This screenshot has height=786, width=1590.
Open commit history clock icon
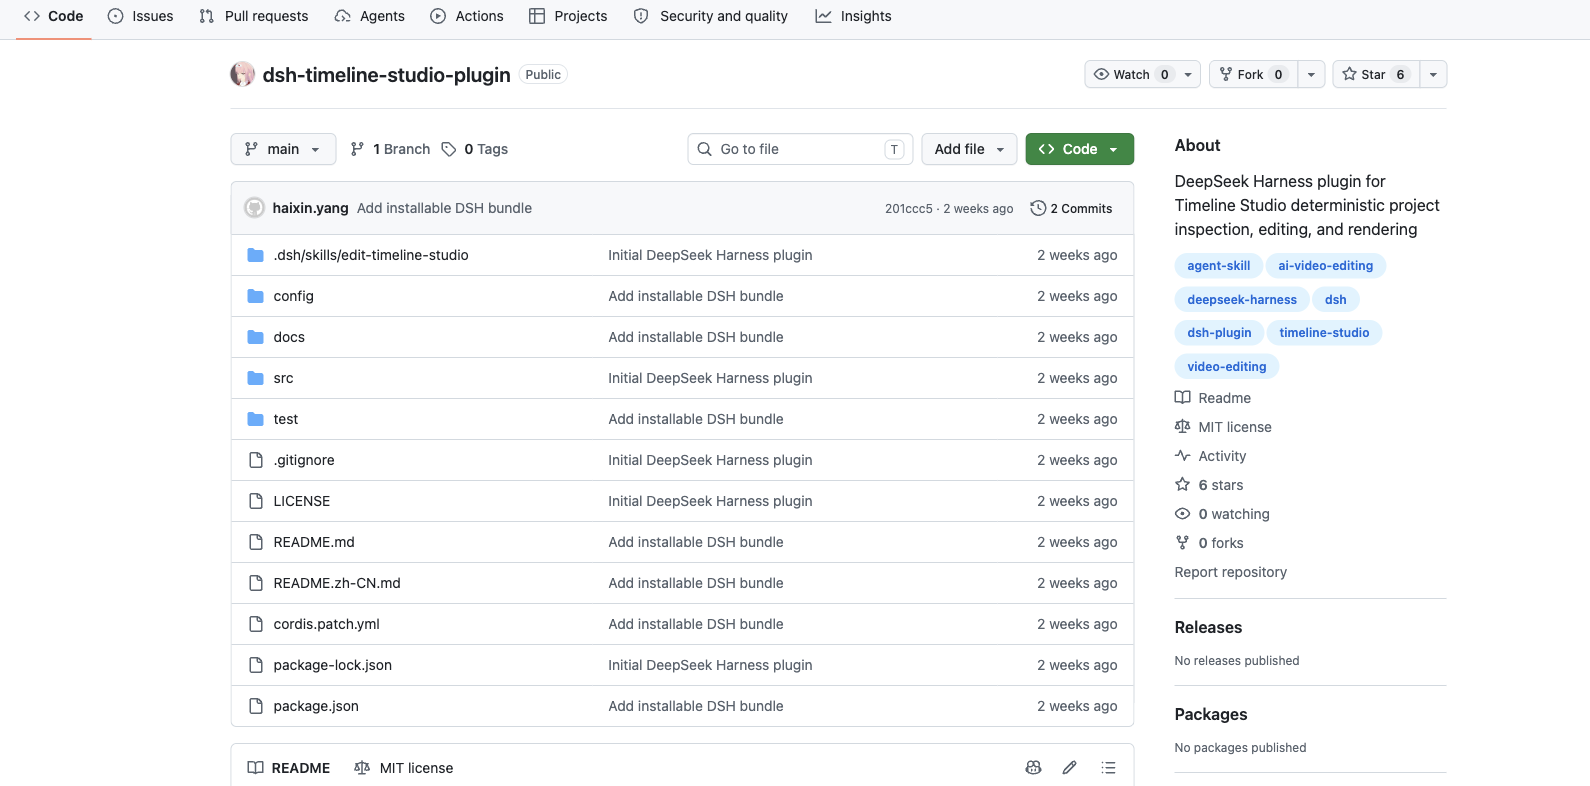coord(1038,208)
